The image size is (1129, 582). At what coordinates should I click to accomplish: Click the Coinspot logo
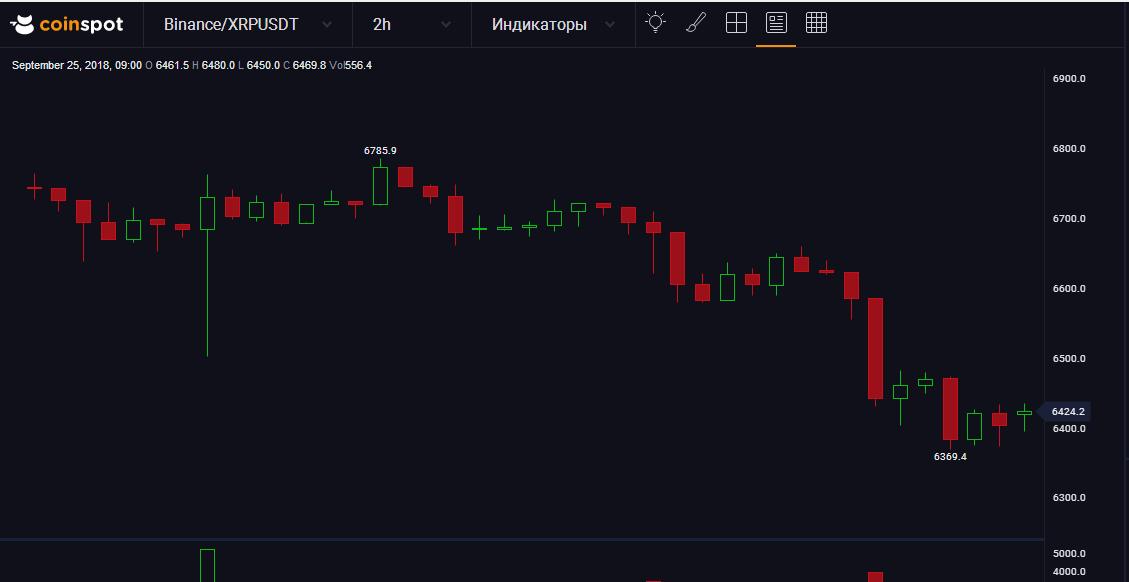[x=66, y=24]
